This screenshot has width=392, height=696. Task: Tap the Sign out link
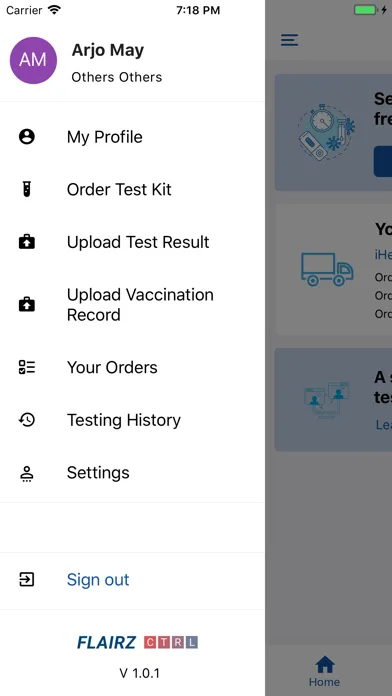point(98,579)
